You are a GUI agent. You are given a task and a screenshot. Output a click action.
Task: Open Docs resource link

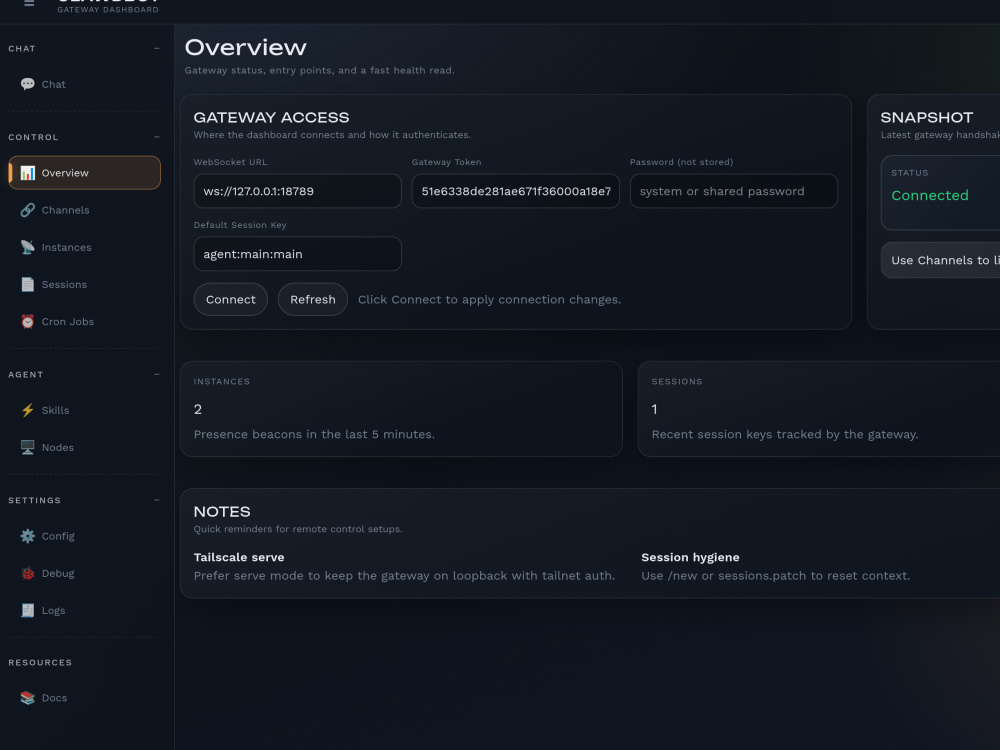click(84, 698)
